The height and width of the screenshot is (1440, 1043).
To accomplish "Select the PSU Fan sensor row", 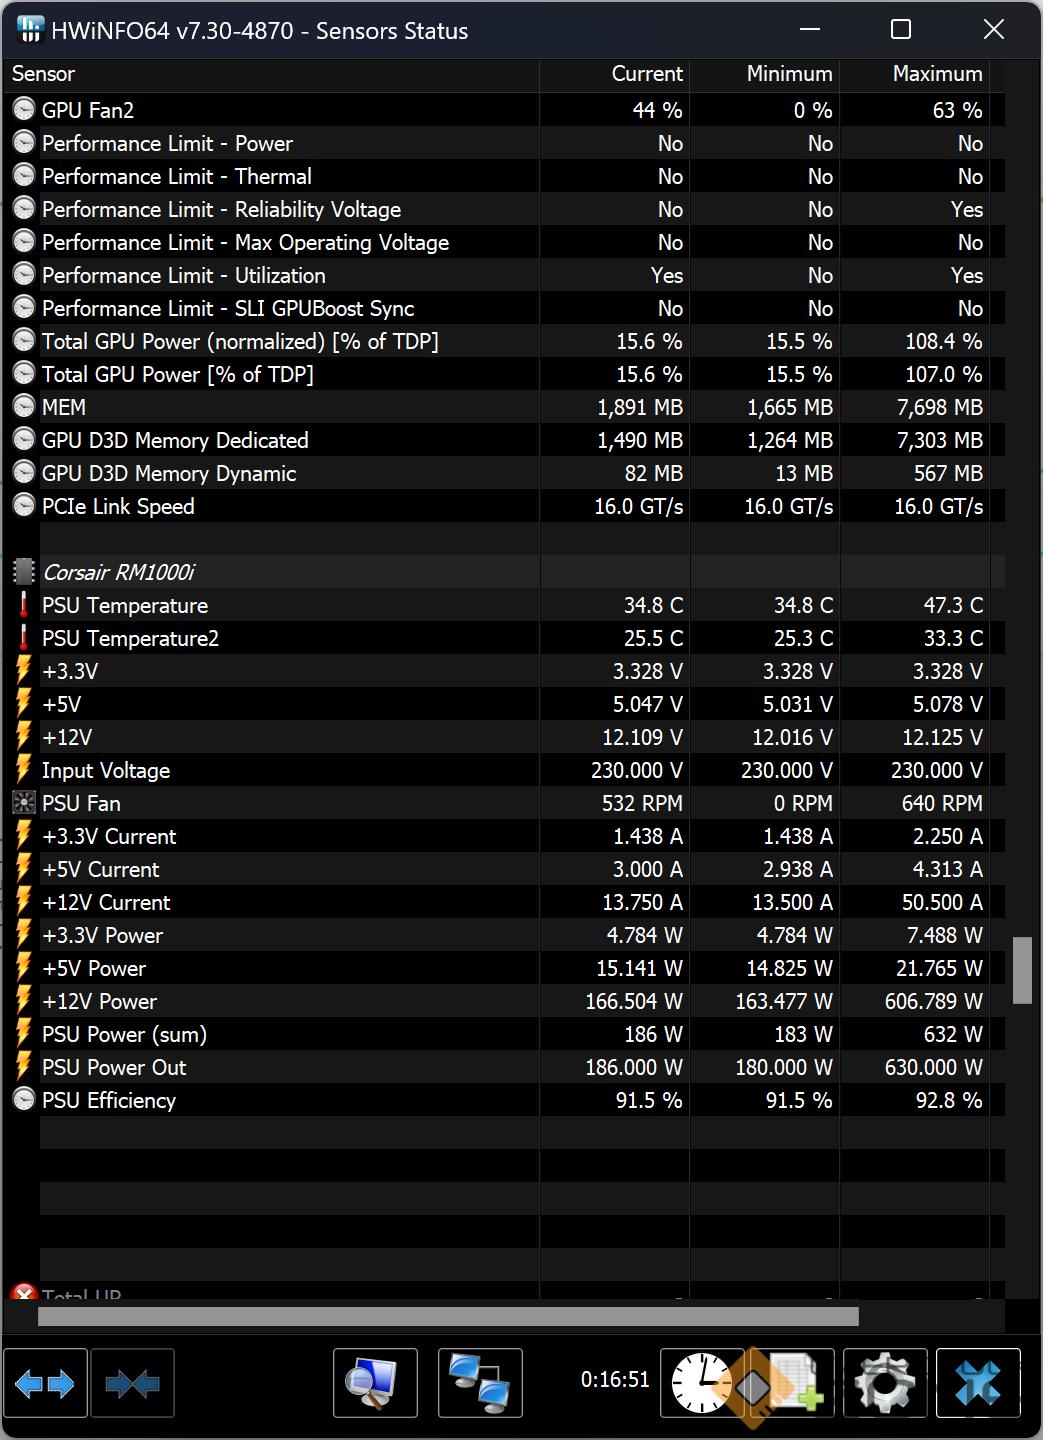I will point(81,804).
